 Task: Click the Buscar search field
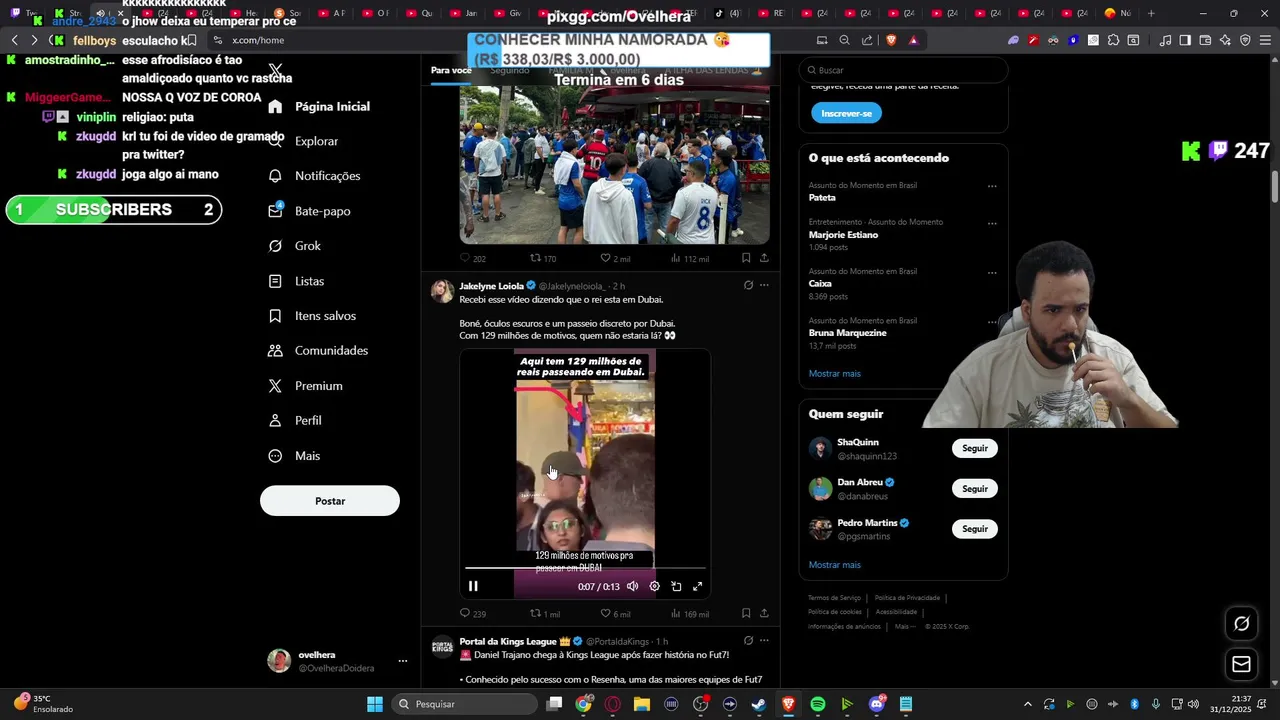[x=903, y=70]
